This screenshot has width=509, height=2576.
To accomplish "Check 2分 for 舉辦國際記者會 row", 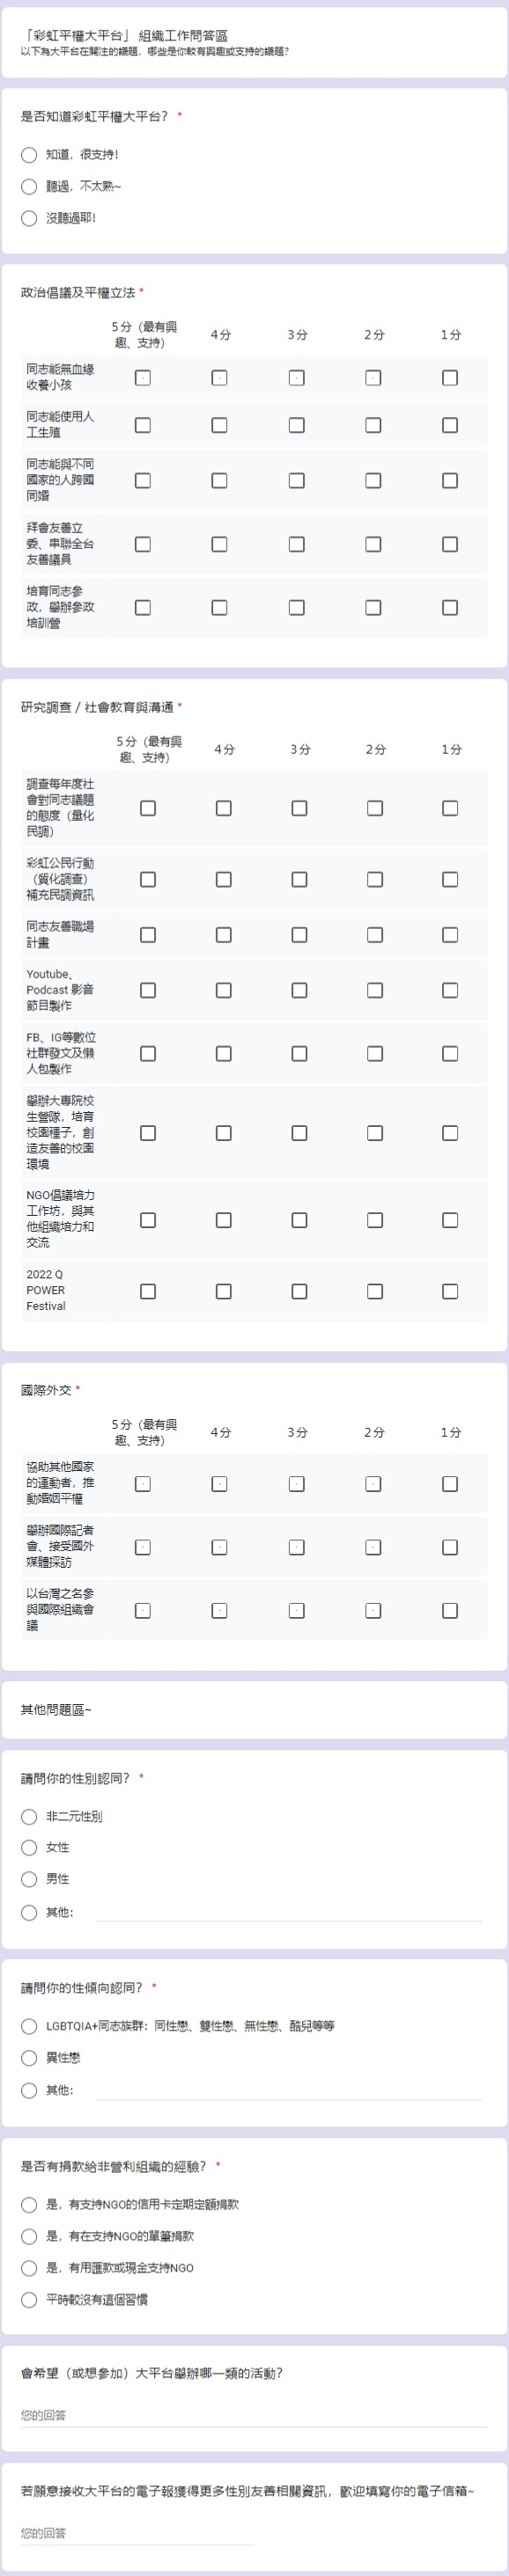I will click(x=373, y=1547).
